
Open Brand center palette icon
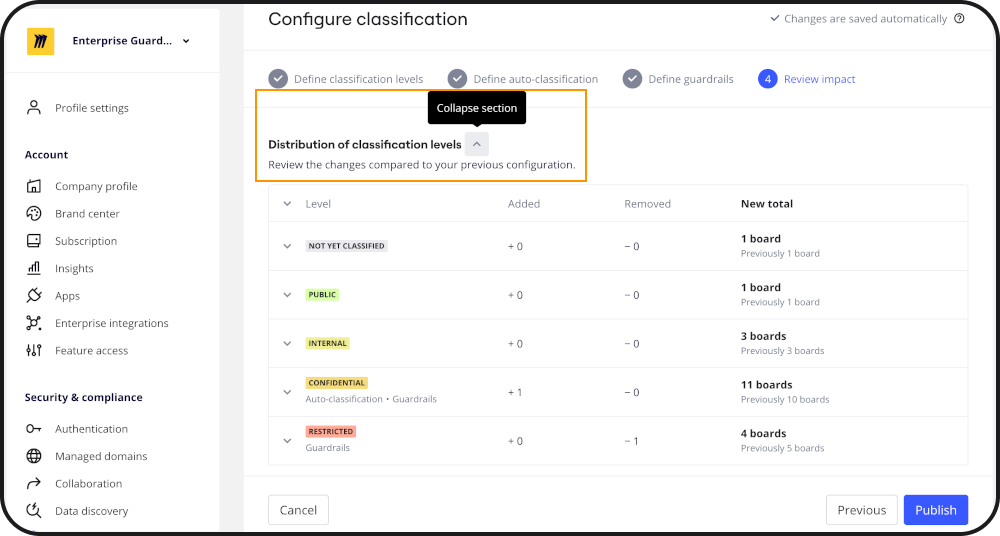pyautogui.click(x=34, y=213)
